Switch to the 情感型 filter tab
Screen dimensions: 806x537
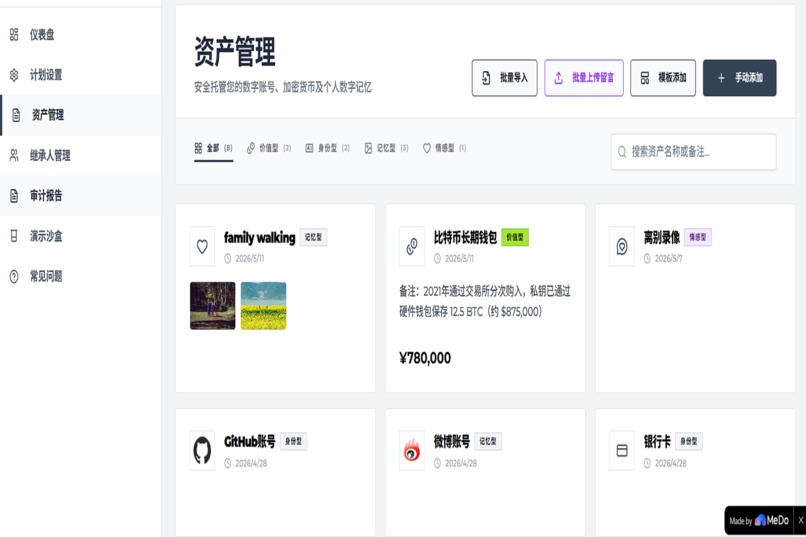click(444, 149)
